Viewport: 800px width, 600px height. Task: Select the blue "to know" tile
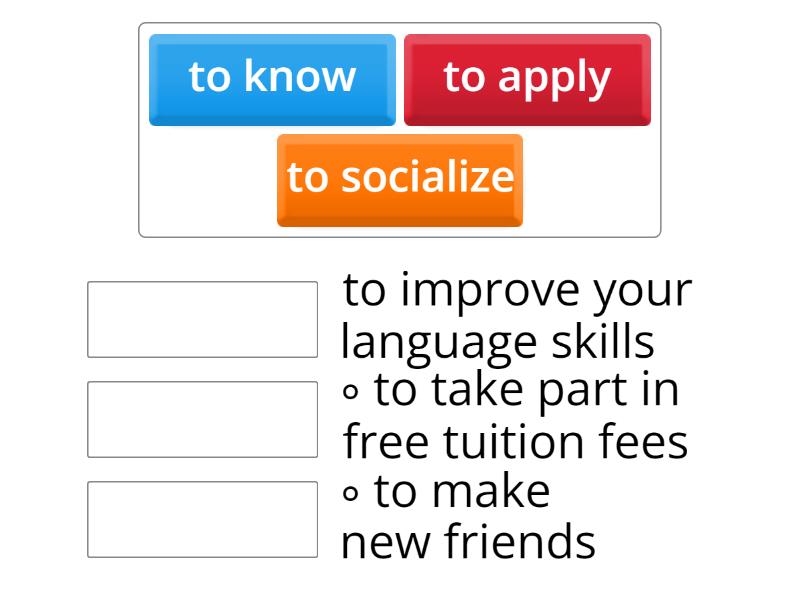pos(271,76)
